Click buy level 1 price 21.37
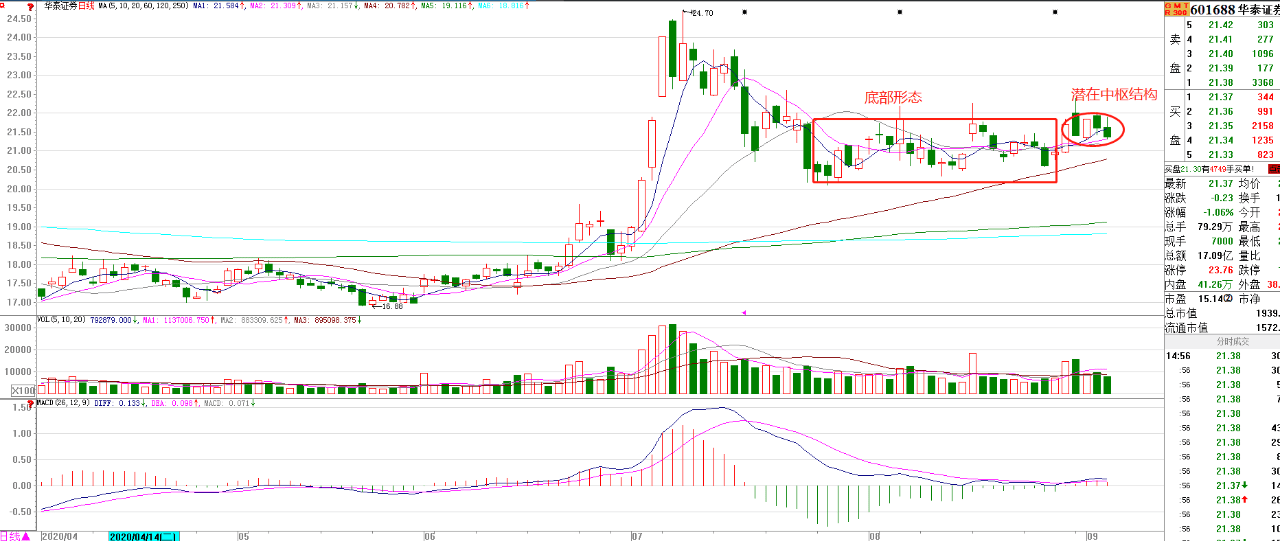Image resolution: width=1280 pixels, height=541 pixels. click(x=1230, y=96)
